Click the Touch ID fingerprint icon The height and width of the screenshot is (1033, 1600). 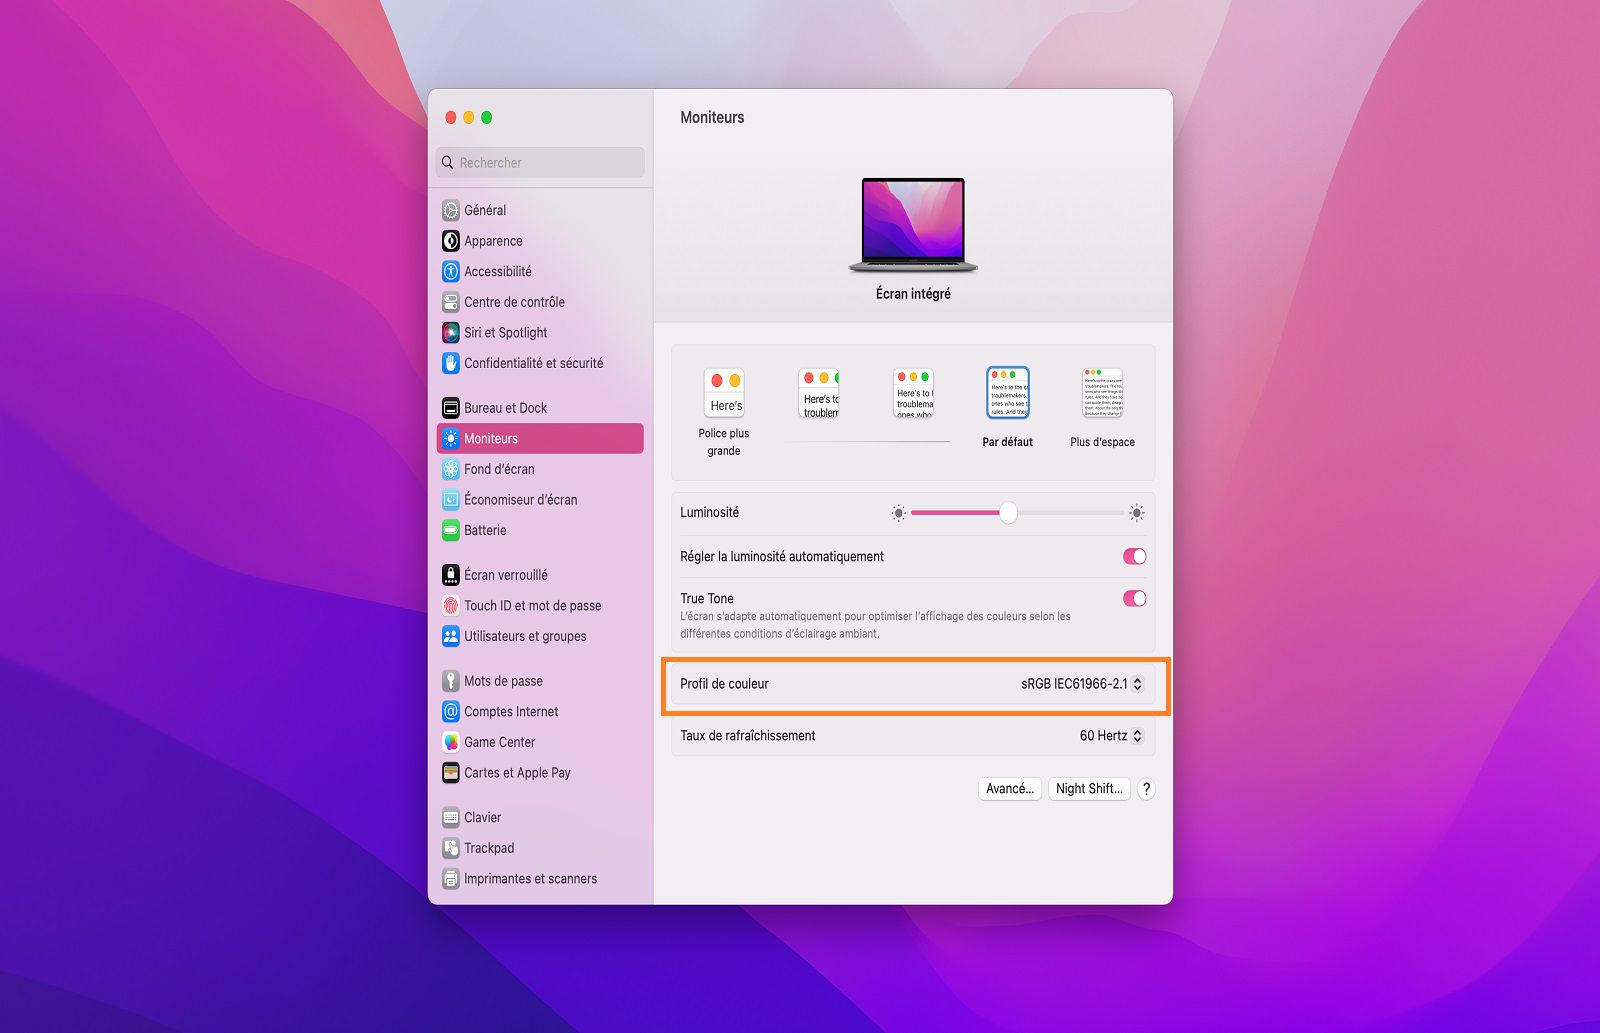(451, 606)
